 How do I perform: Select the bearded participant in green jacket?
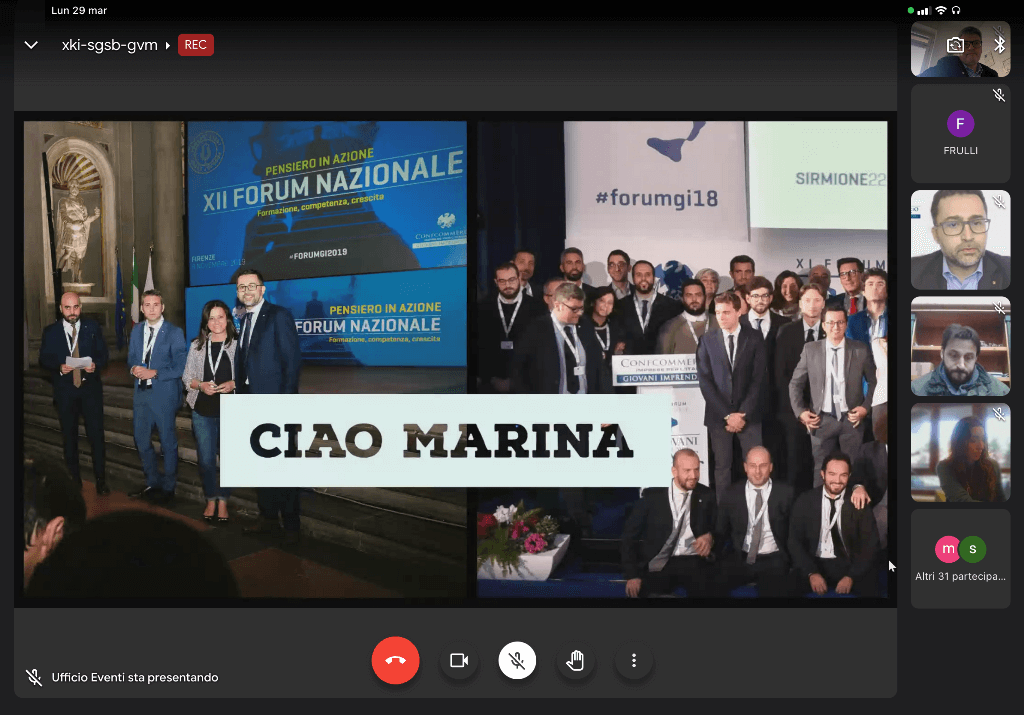[x=960, y=347]
